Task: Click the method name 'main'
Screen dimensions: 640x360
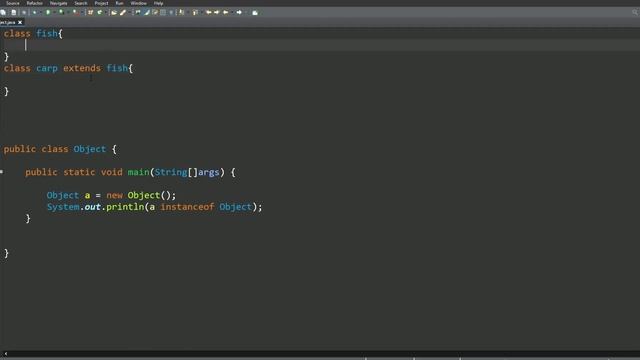Action: pos(138,172)
